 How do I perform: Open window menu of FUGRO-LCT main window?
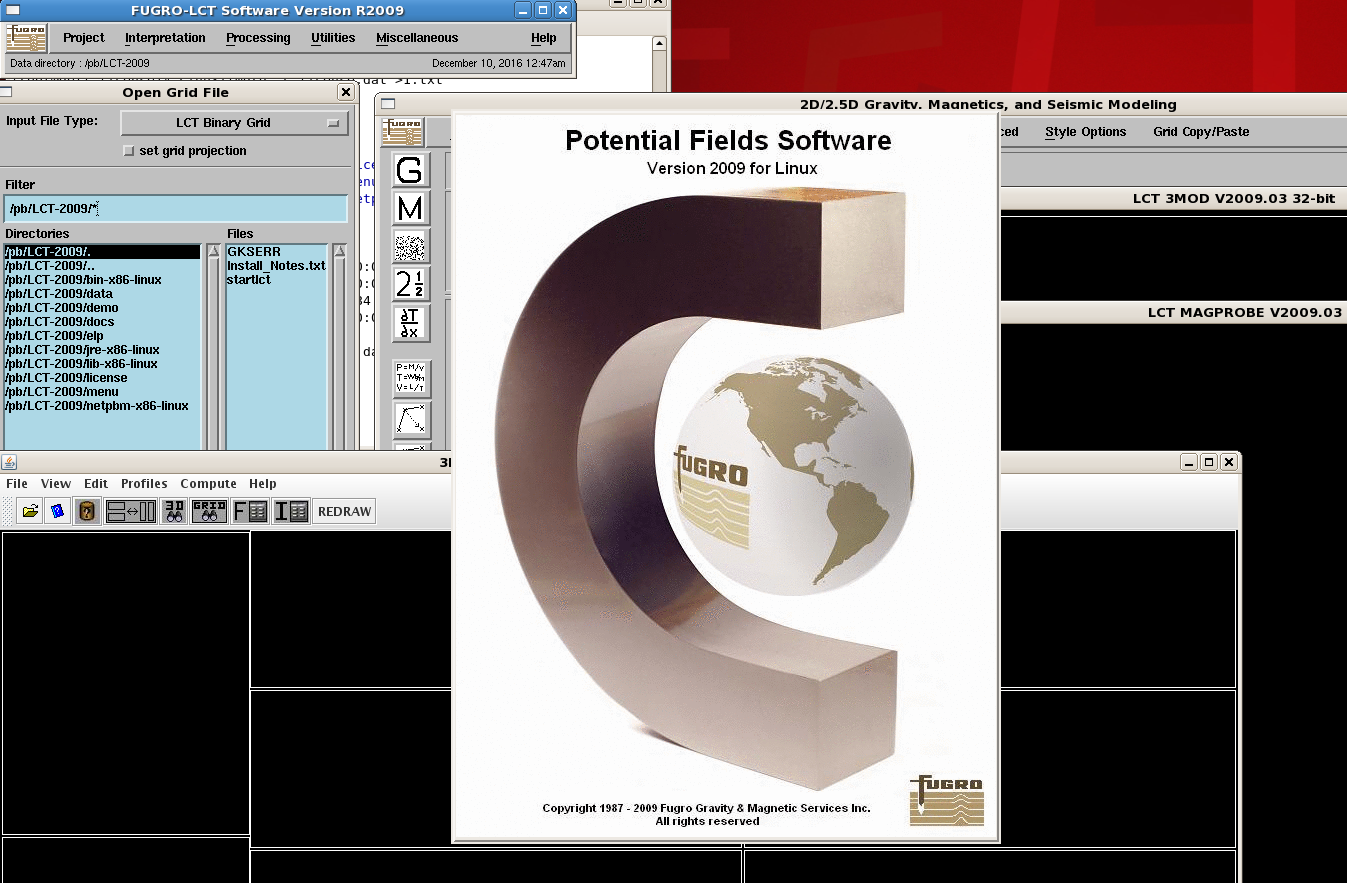pyautogui.click(x=13, y=10)
